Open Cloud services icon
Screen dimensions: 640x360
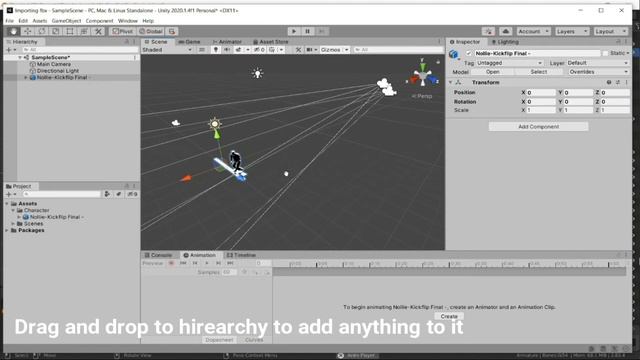(x=505, y=31)
